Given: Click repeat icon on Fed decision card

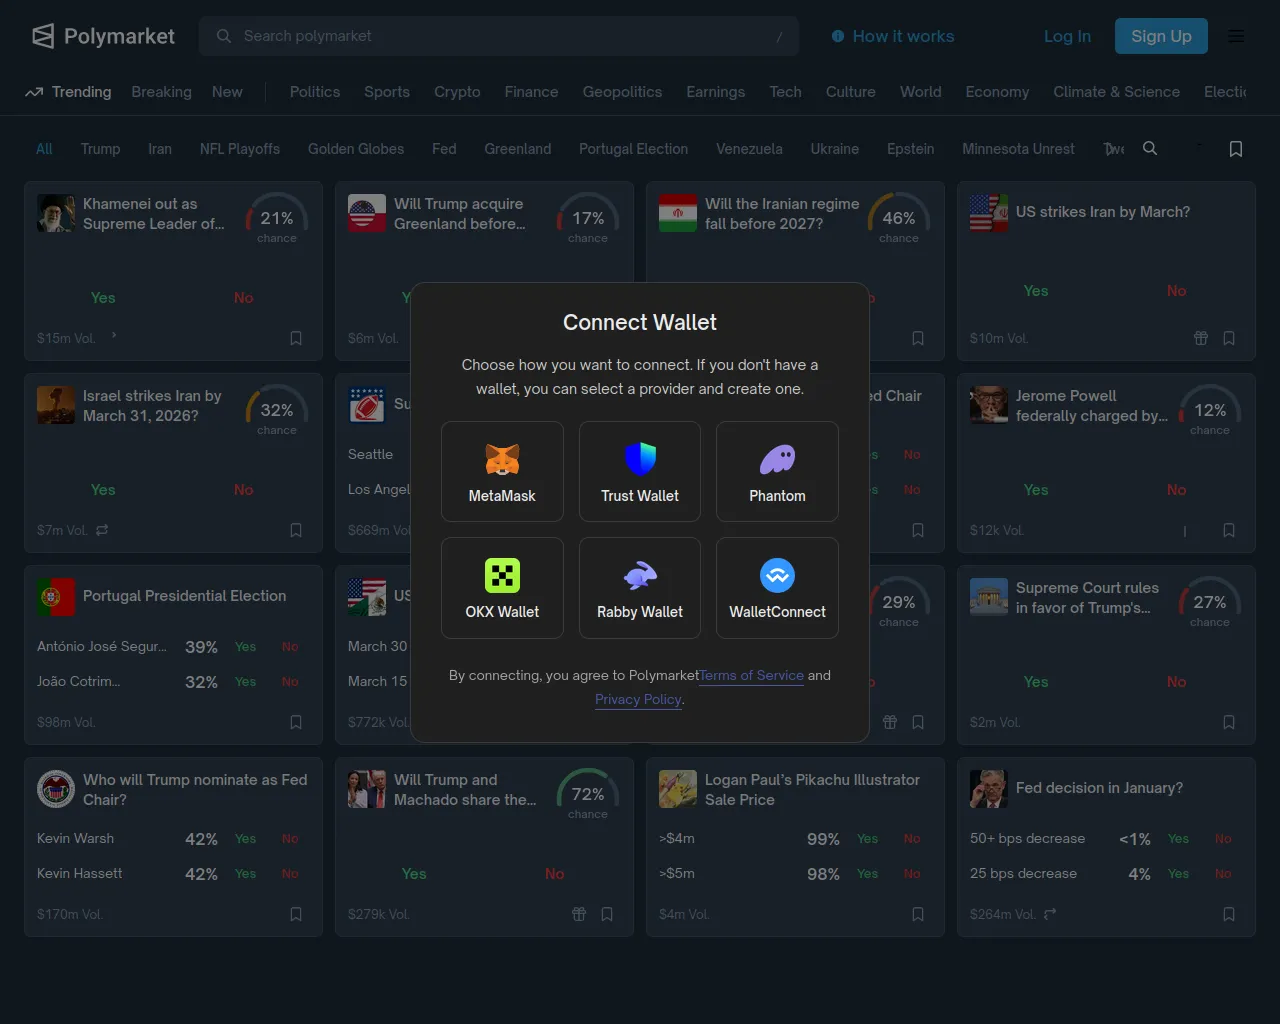Looking at the screenshot, I should click(1050, 914).
